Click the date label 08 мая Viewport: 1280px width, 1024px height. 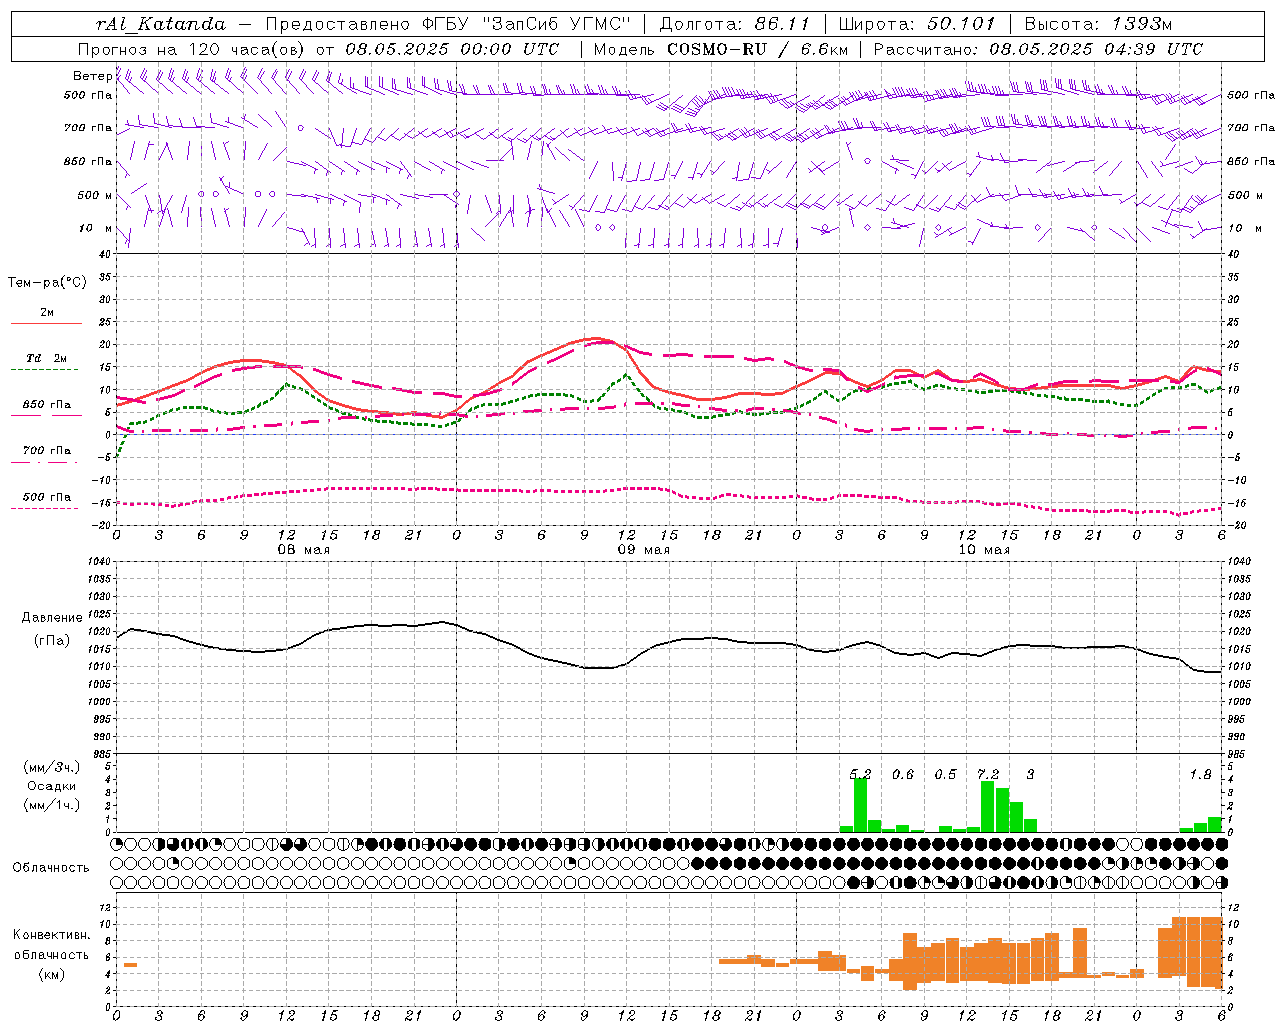click(304, 550)
